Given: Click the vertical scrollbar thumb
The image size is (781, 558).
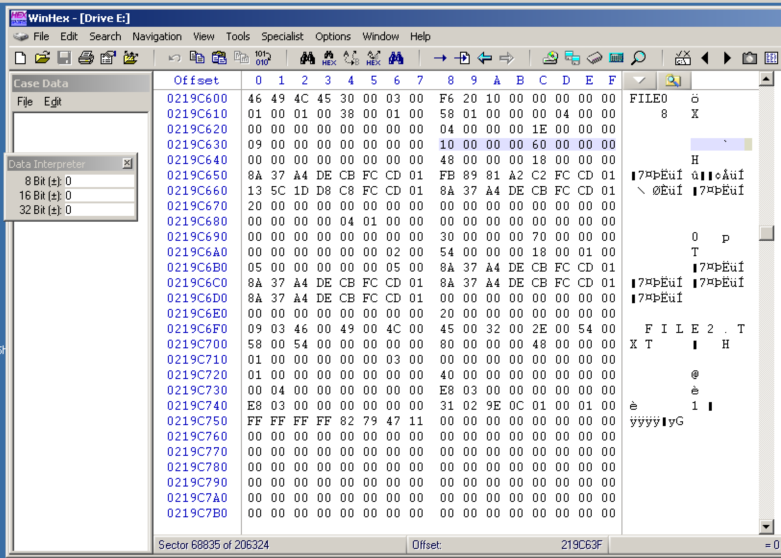Looking at the screenshot, I should [766, 233].
